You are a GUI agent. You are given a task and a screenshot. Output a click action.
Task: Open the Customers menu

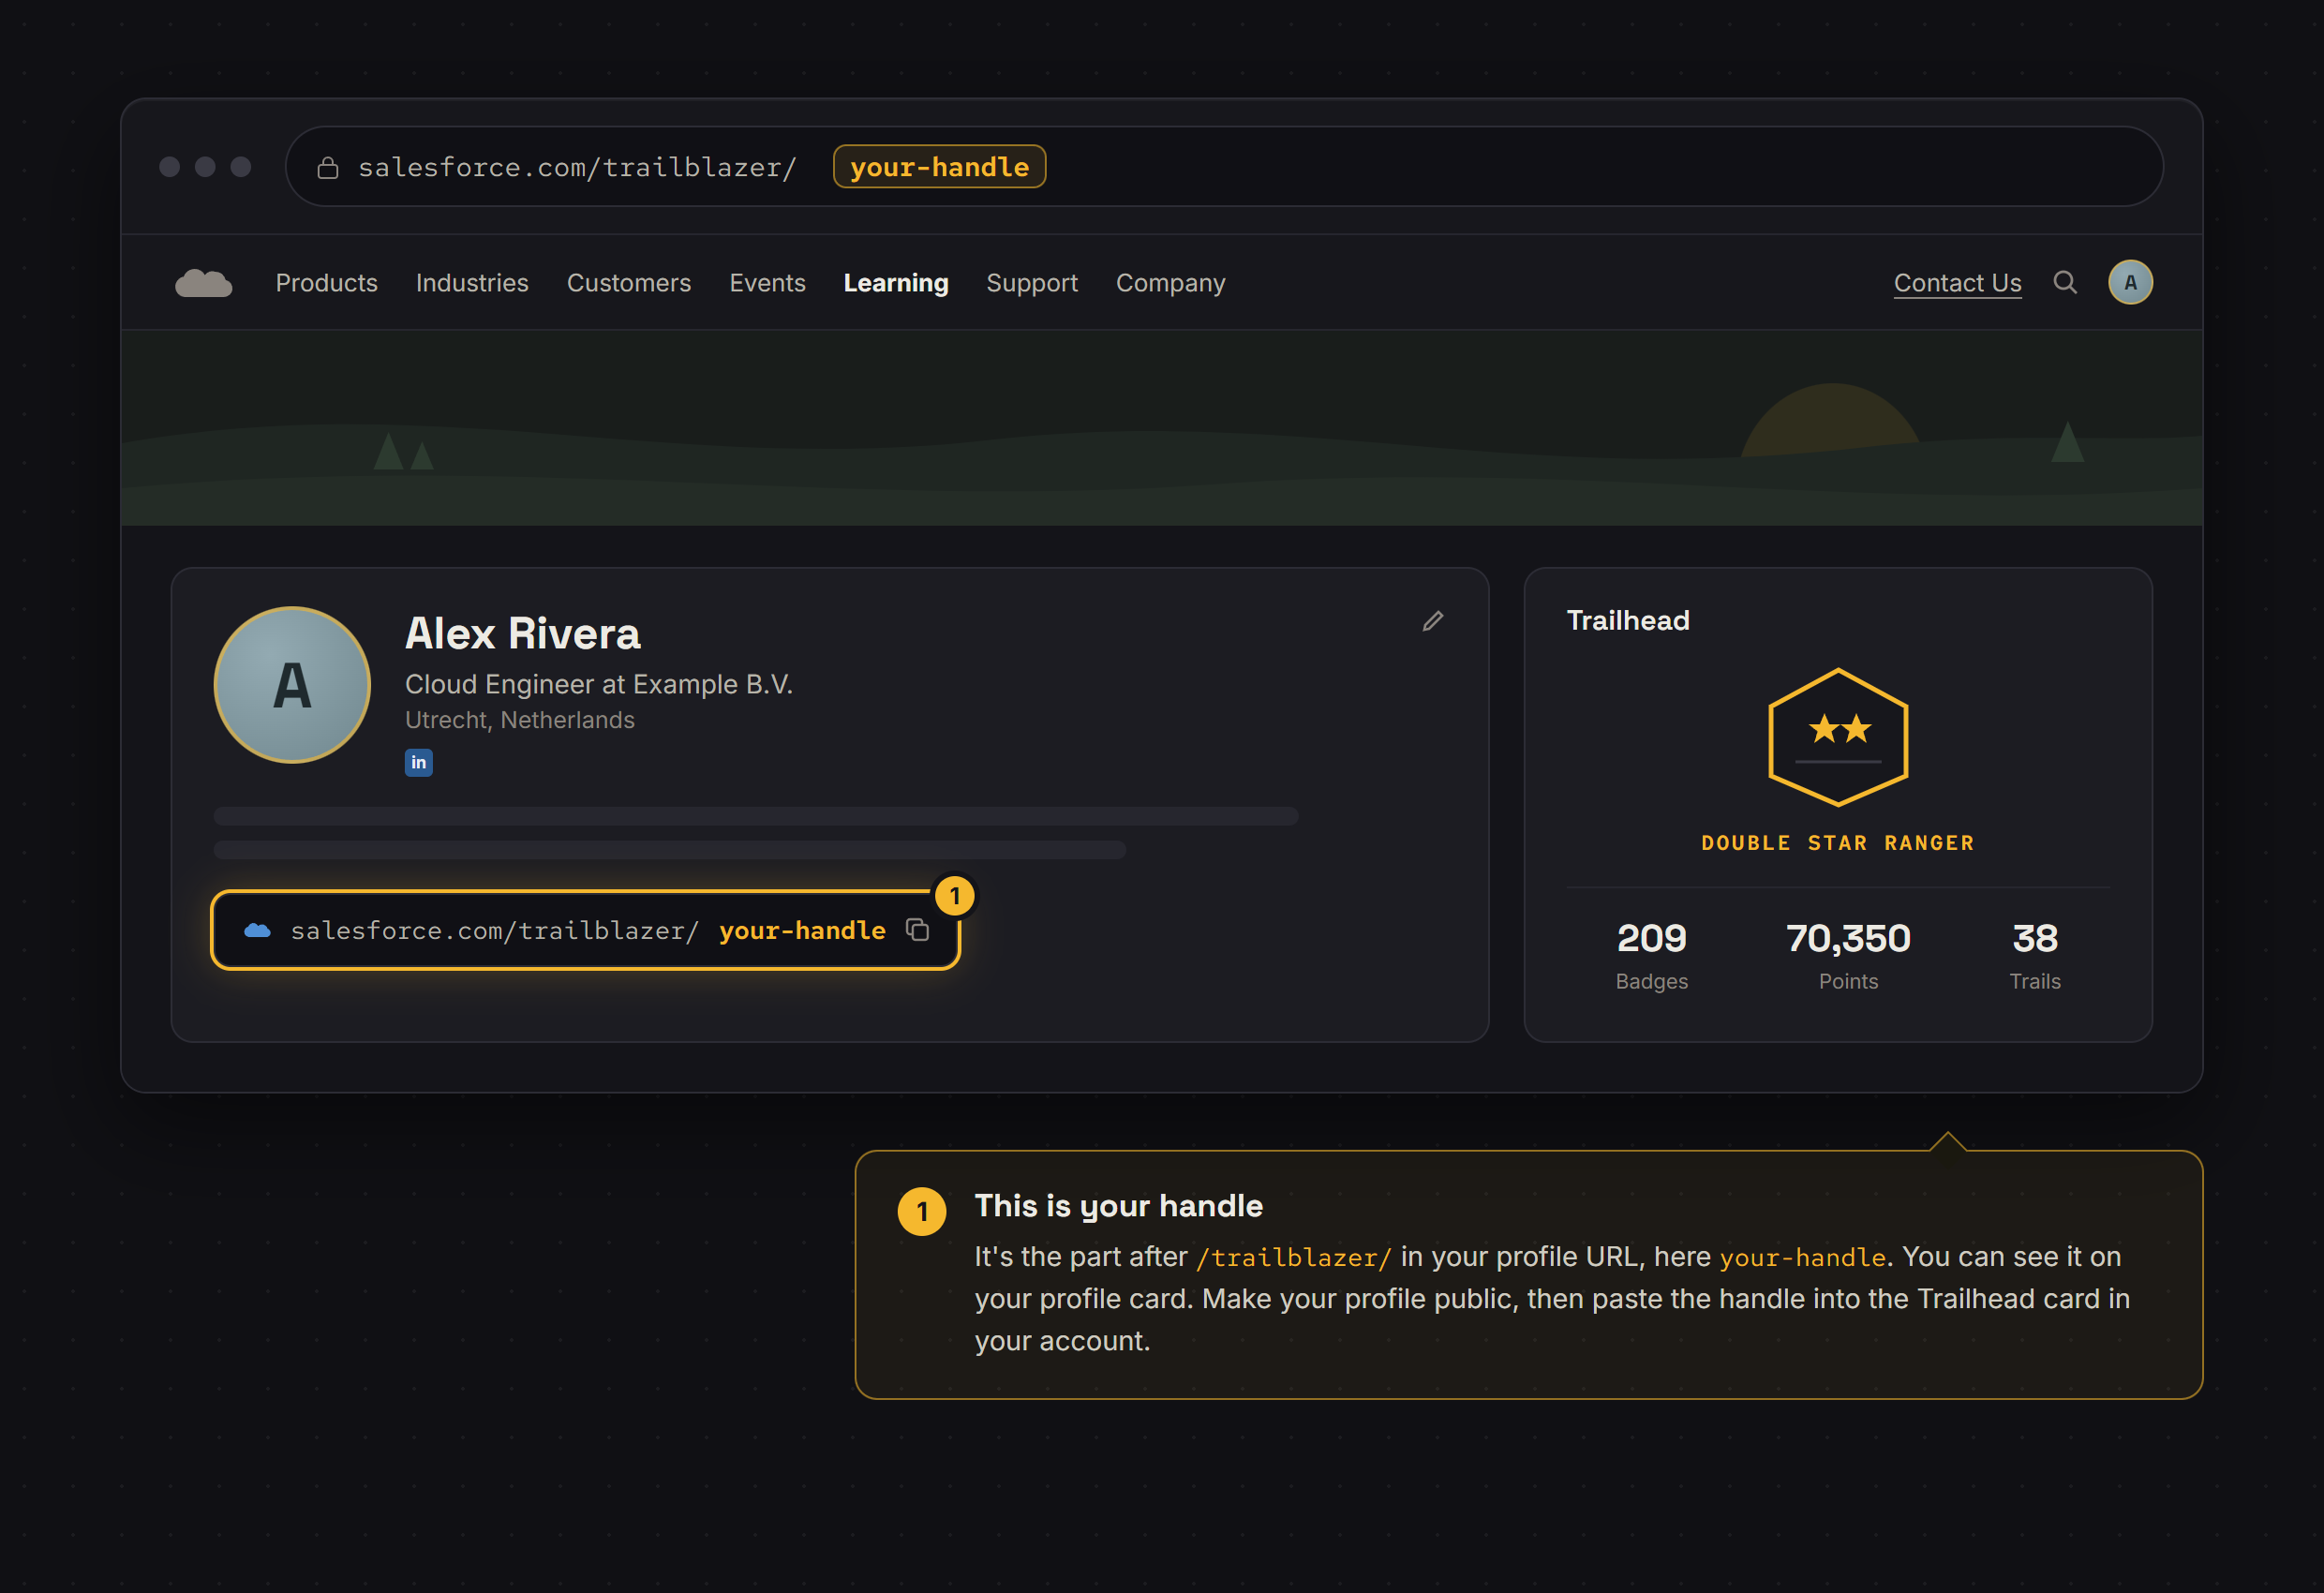pyautogui.click(x=629, y=283)
